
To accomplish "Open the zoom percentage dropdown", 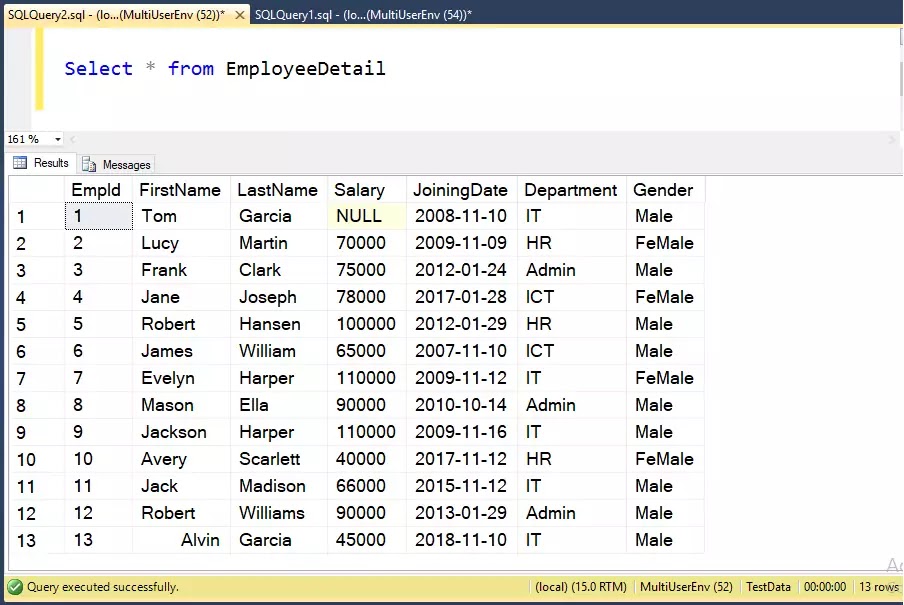I will 56,139.
